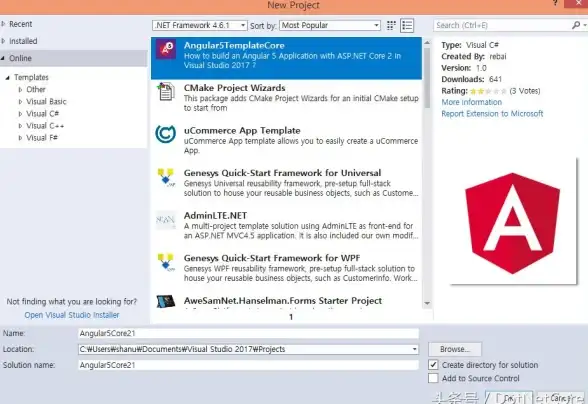
Task: Click the help question mark icon
Action: tap(555, 3)
